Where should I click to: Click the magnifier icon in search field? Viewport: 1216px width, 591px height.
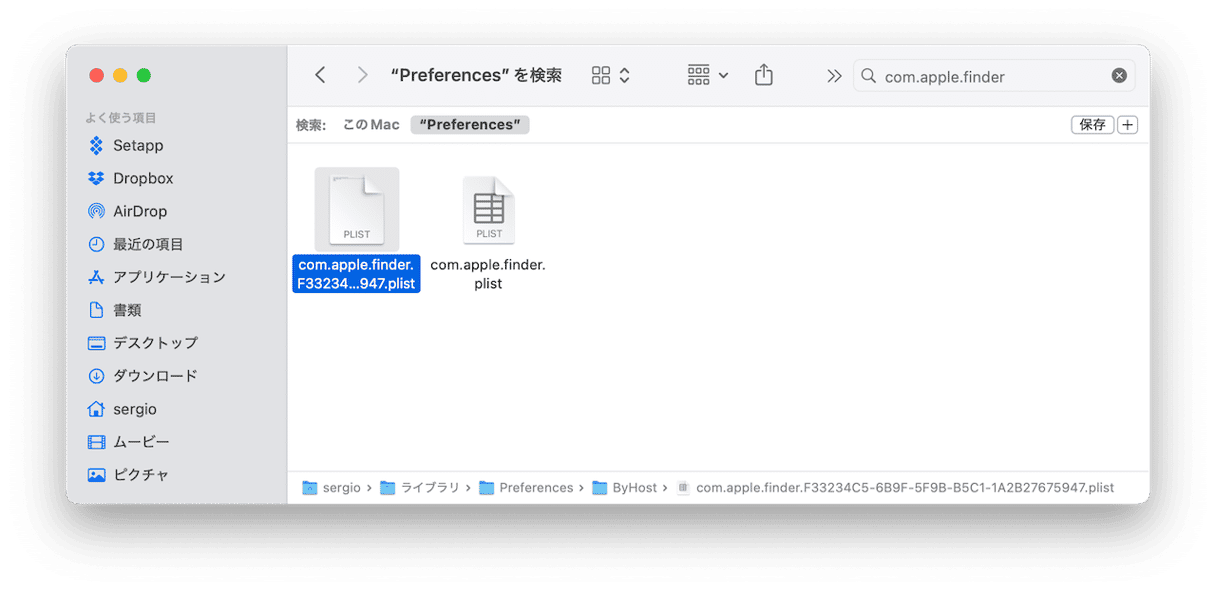869,76
